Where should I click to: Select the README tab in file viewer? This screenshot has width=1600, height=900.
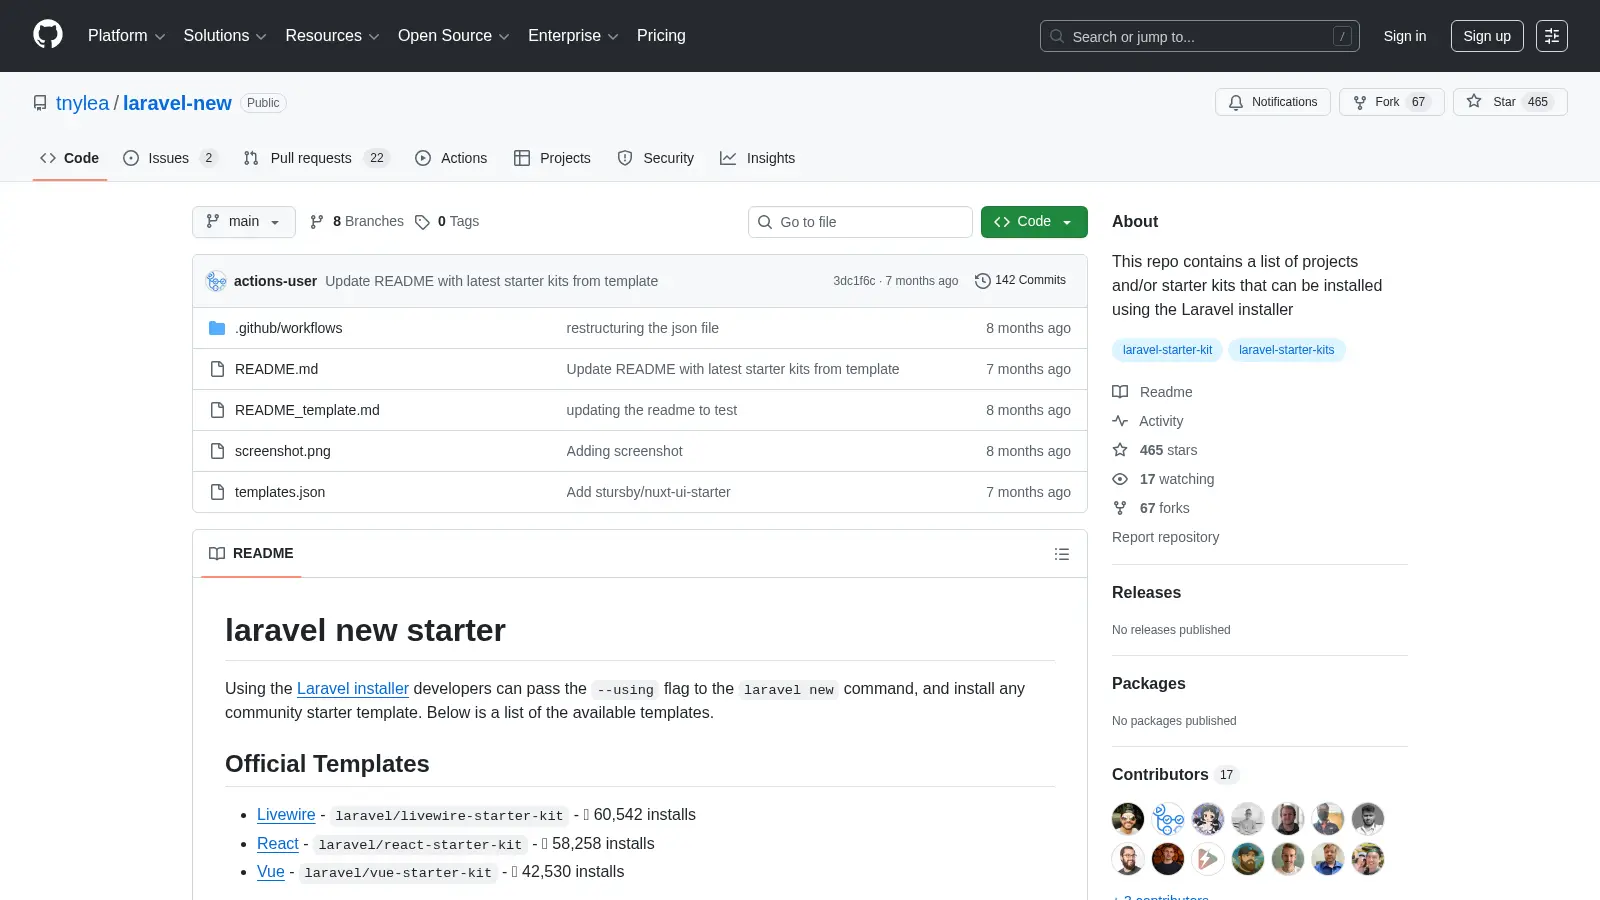pyautogui.click(x=251, y=554)
